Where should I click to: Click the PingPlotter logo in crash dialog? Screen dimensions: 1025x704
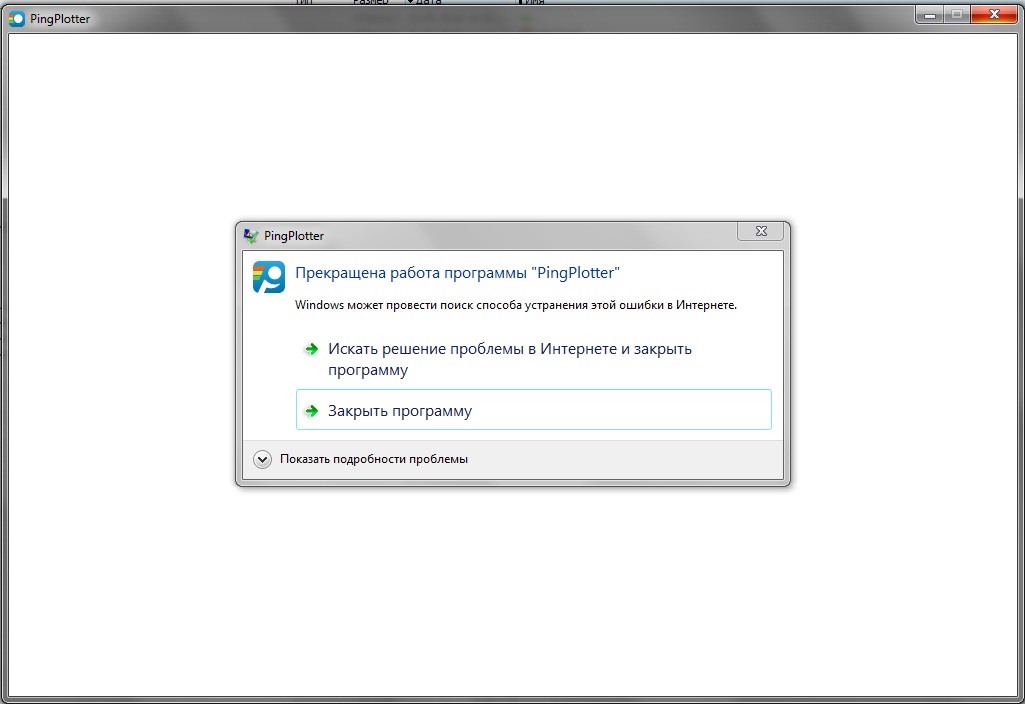[x=269, y=277]
